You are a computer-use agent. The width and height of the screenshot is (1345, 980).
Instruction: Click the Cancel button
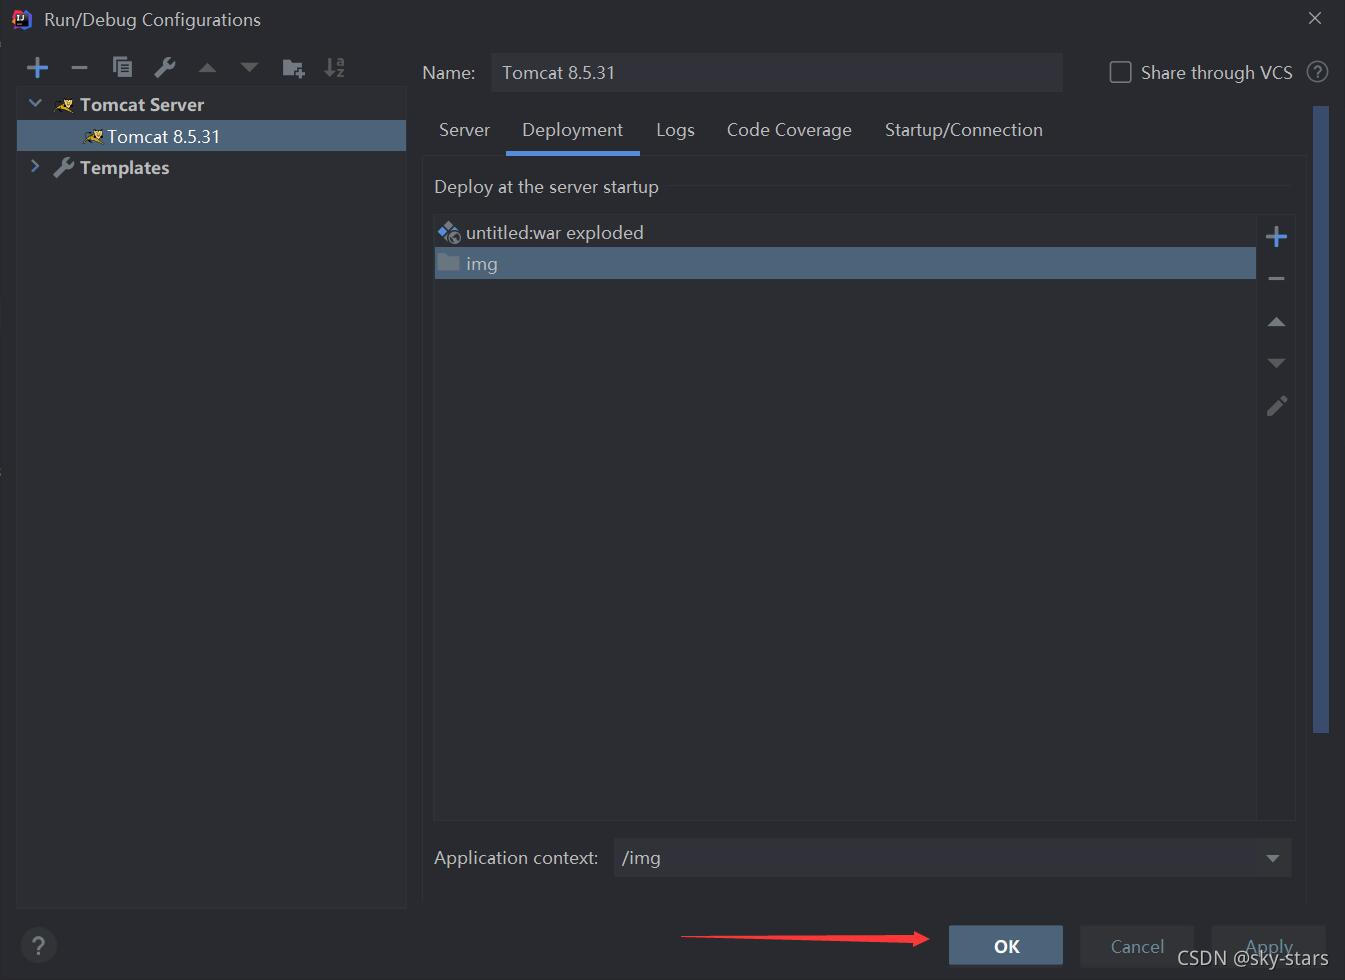(1137, 946)
